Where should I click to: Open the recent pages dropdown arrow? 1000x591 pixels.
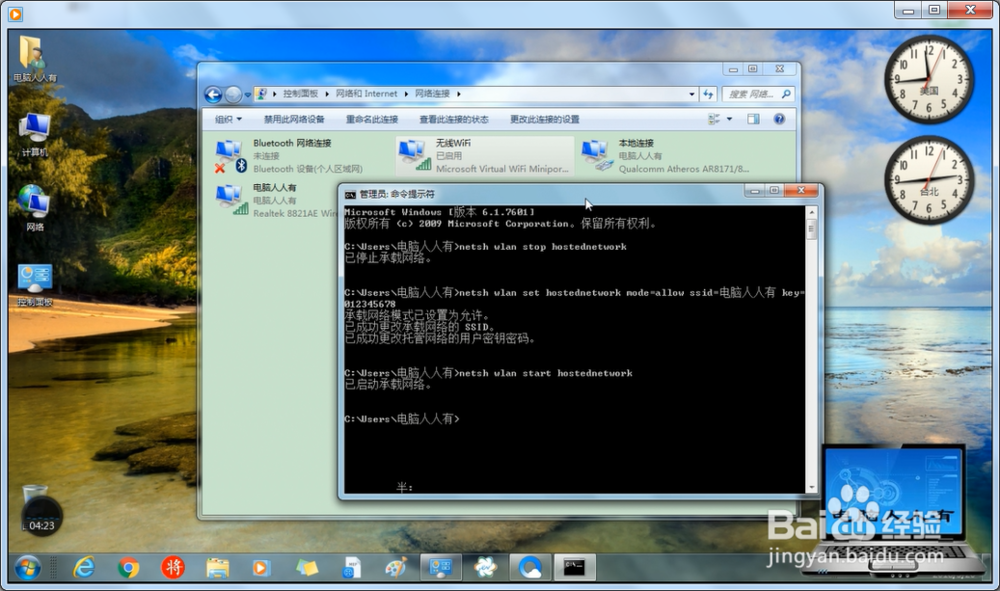(247, 95)
